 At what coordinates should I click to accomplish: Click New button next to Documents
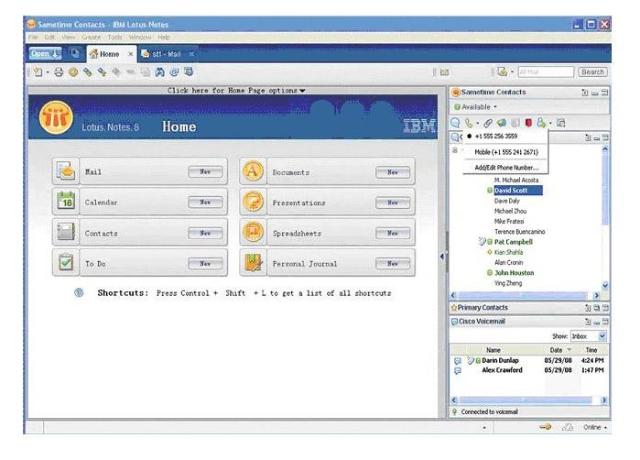coord(393,172)
